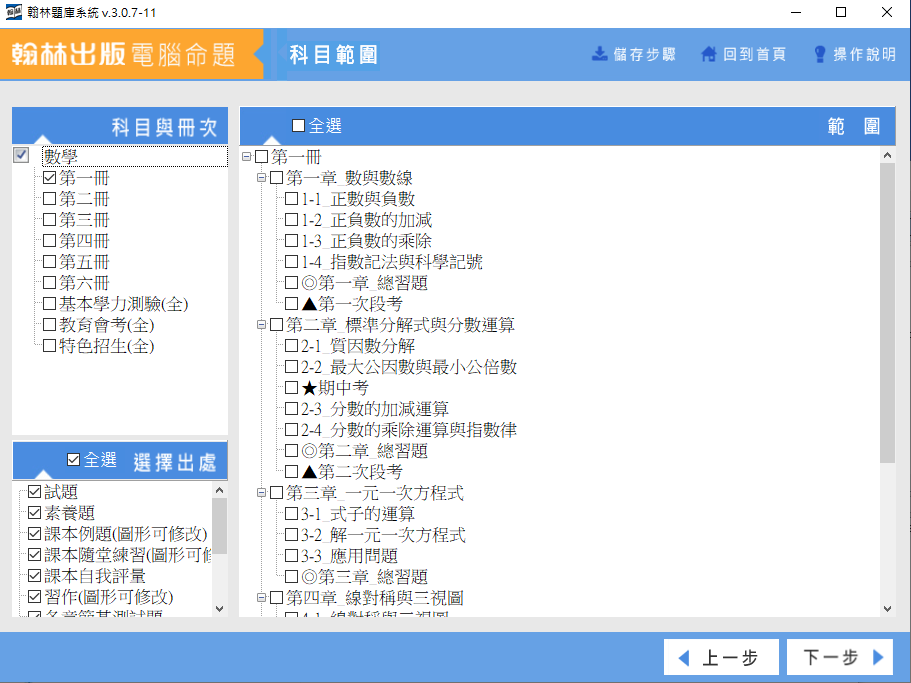This screenshot has height=683, width=911.
Task: Collapse the 第一冊 tree node in 範圍
Action: pos(246,156)
